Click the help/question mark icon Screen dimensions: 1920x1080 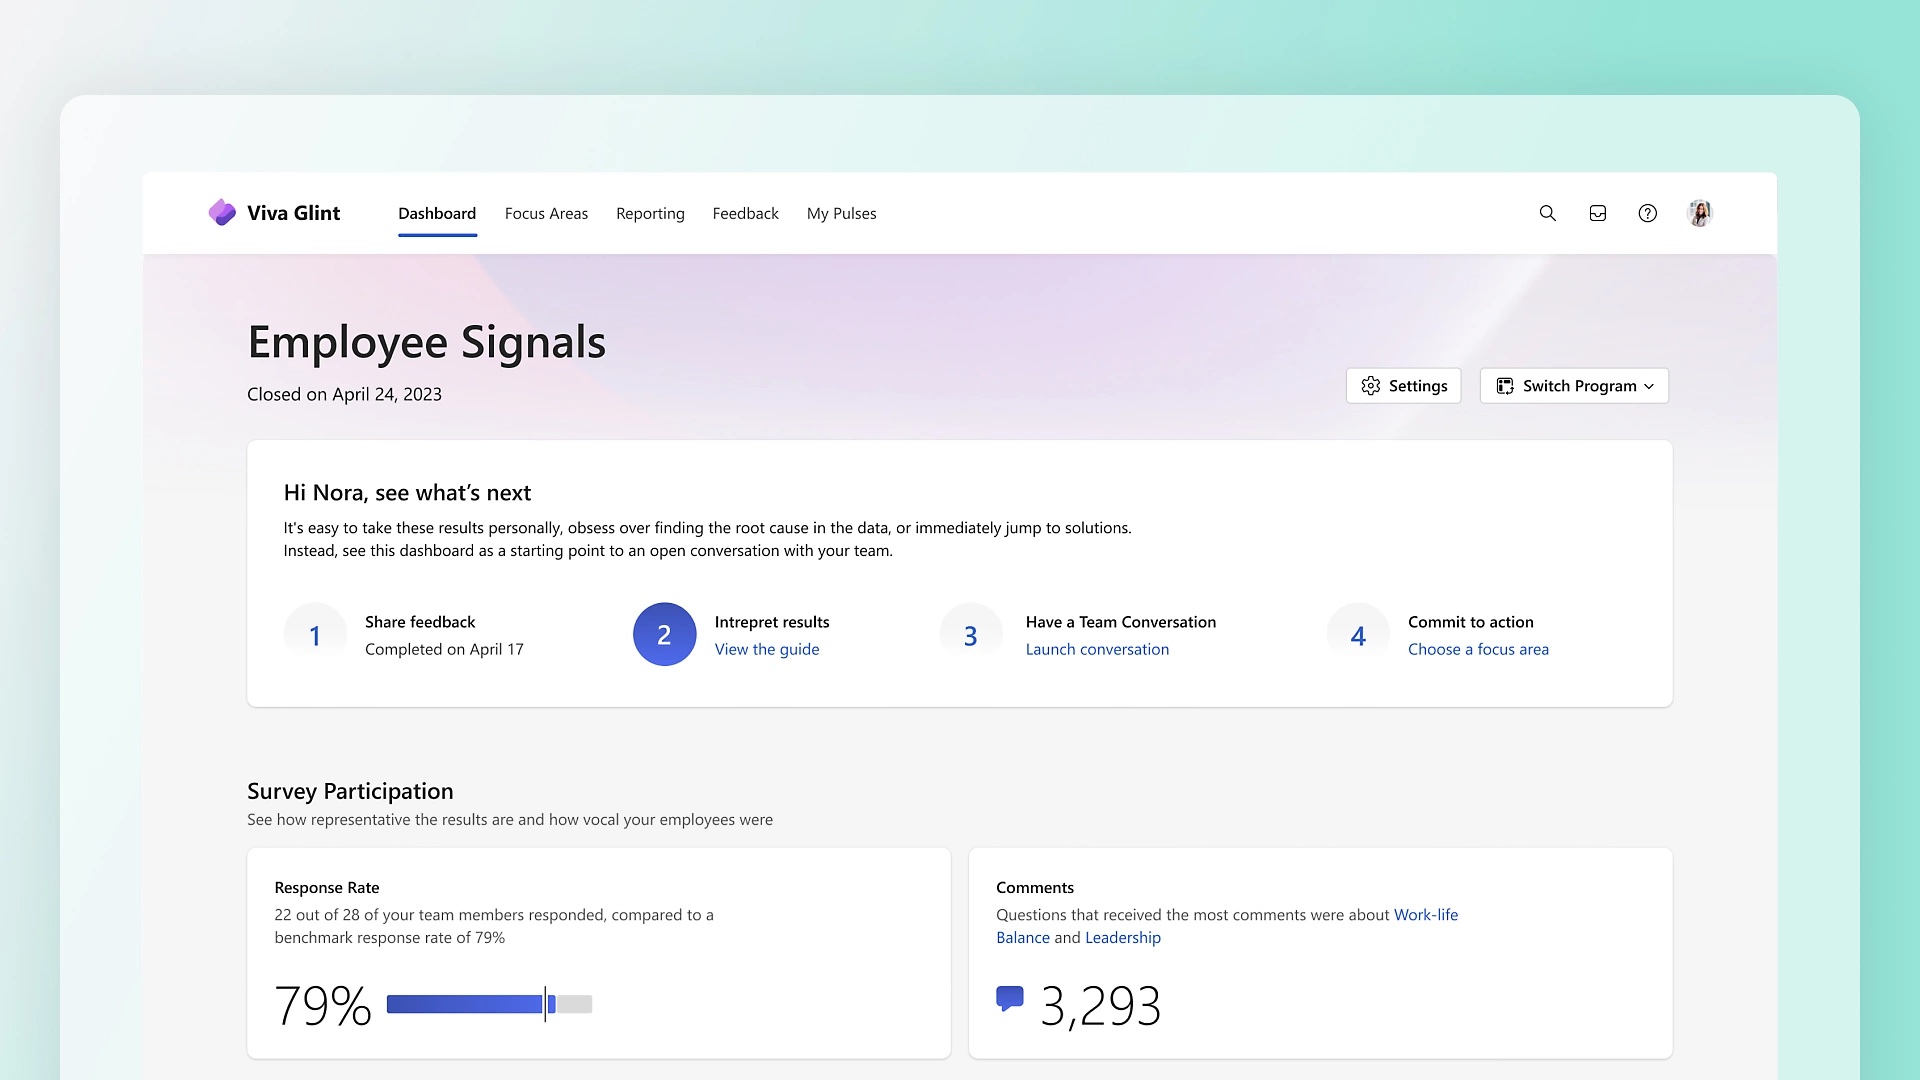click(x=1648, y=212)
